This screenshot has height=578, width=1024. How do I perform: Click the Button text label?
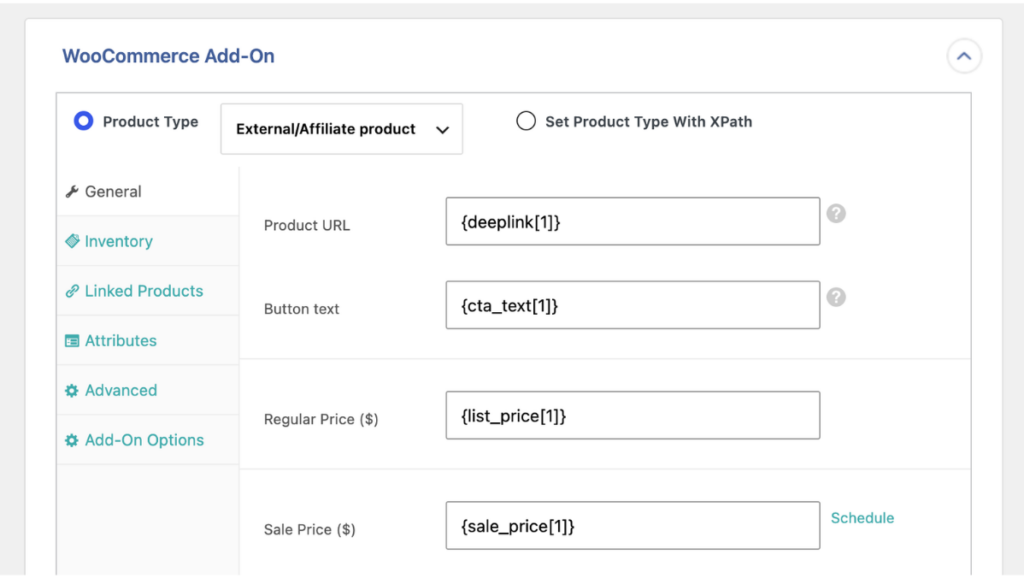[302, 309]
